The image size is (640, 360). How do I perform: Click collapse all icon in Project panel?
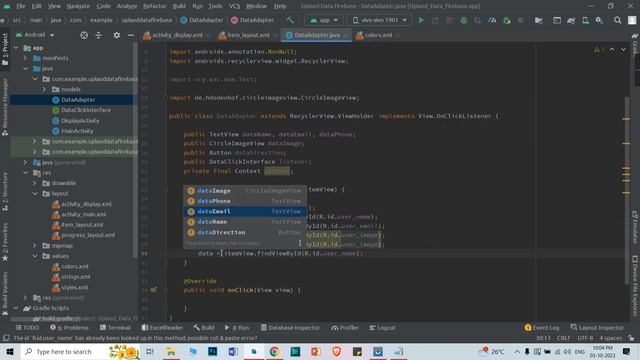pos(99,35)
